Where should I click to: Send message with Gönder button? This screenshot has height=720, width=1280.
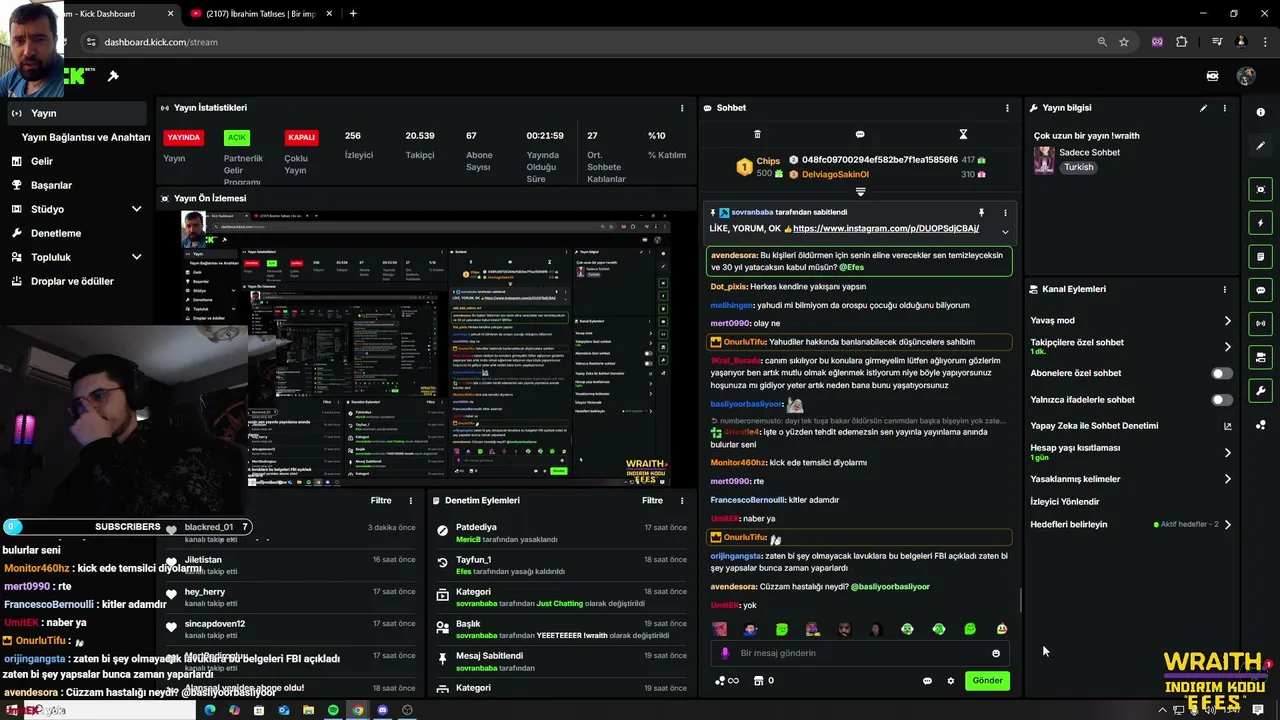(987, 681)
